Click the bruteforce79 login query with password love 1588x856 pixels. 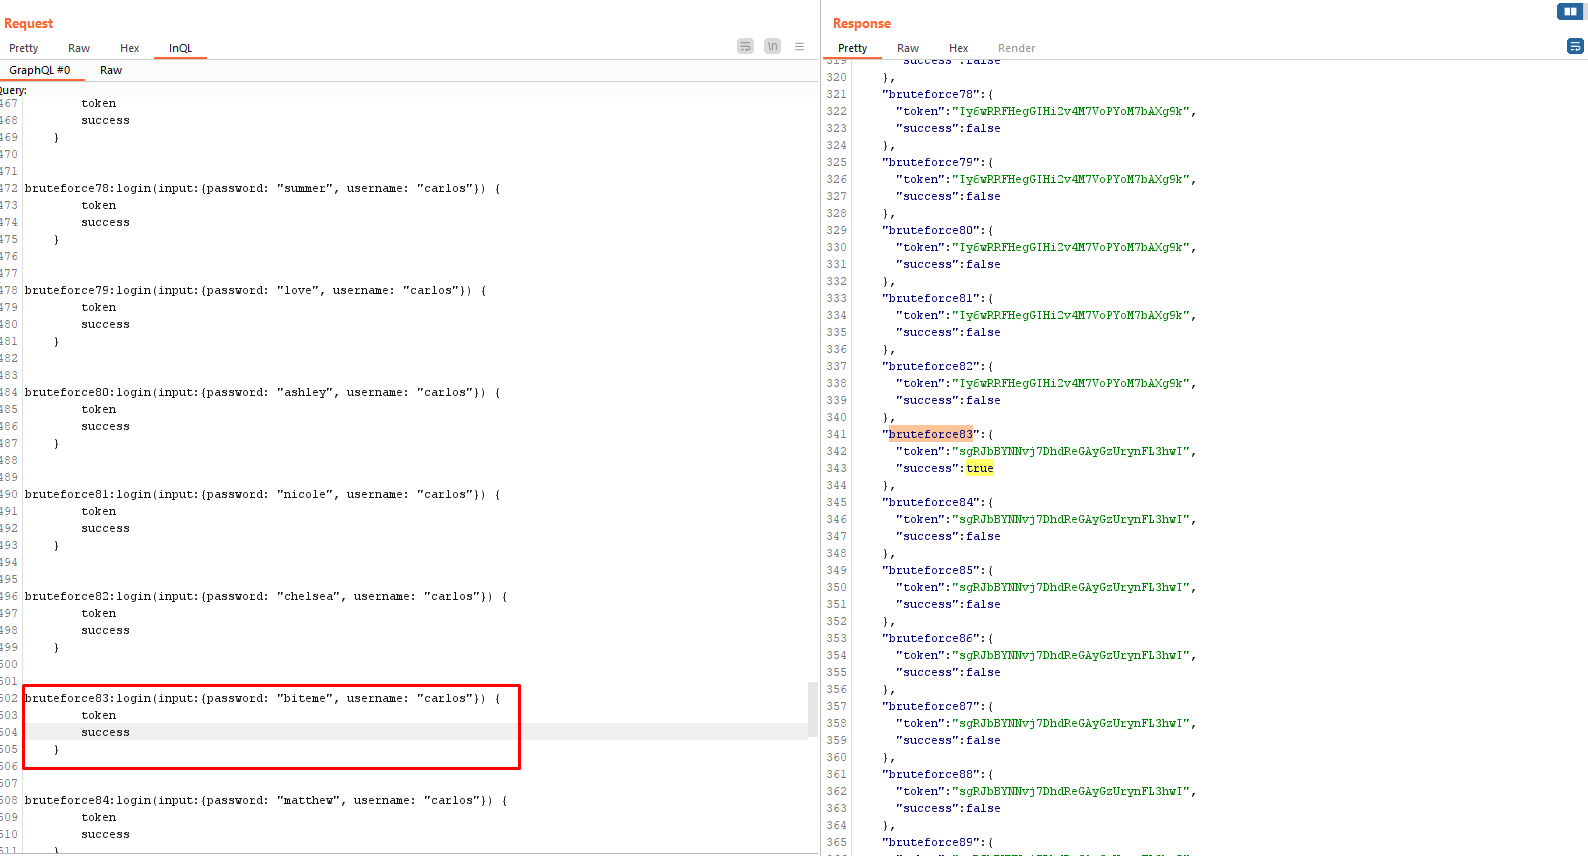[256, 290]
